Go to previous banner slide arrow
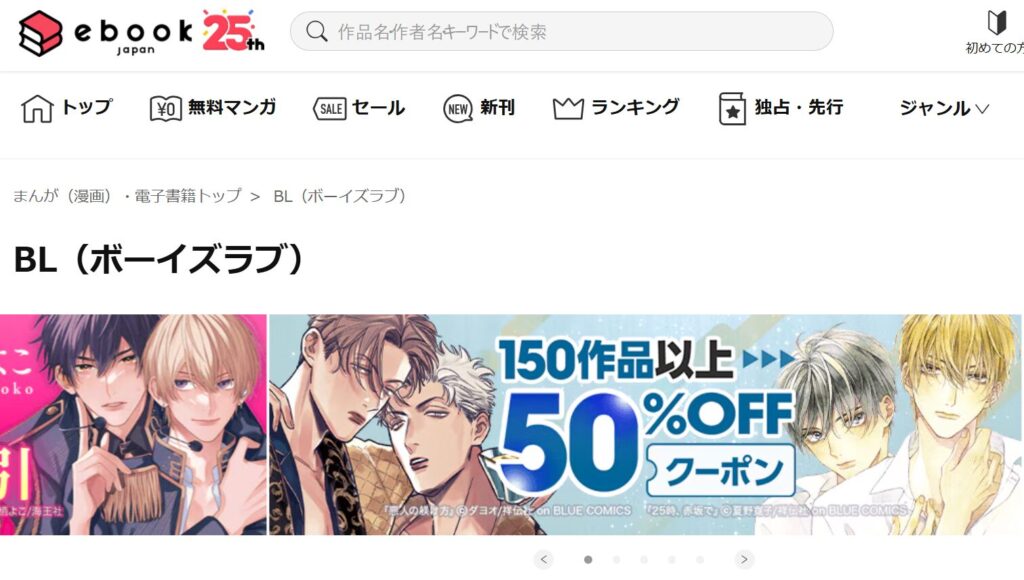Viewport: 1024px width, 580px height. 543,560
